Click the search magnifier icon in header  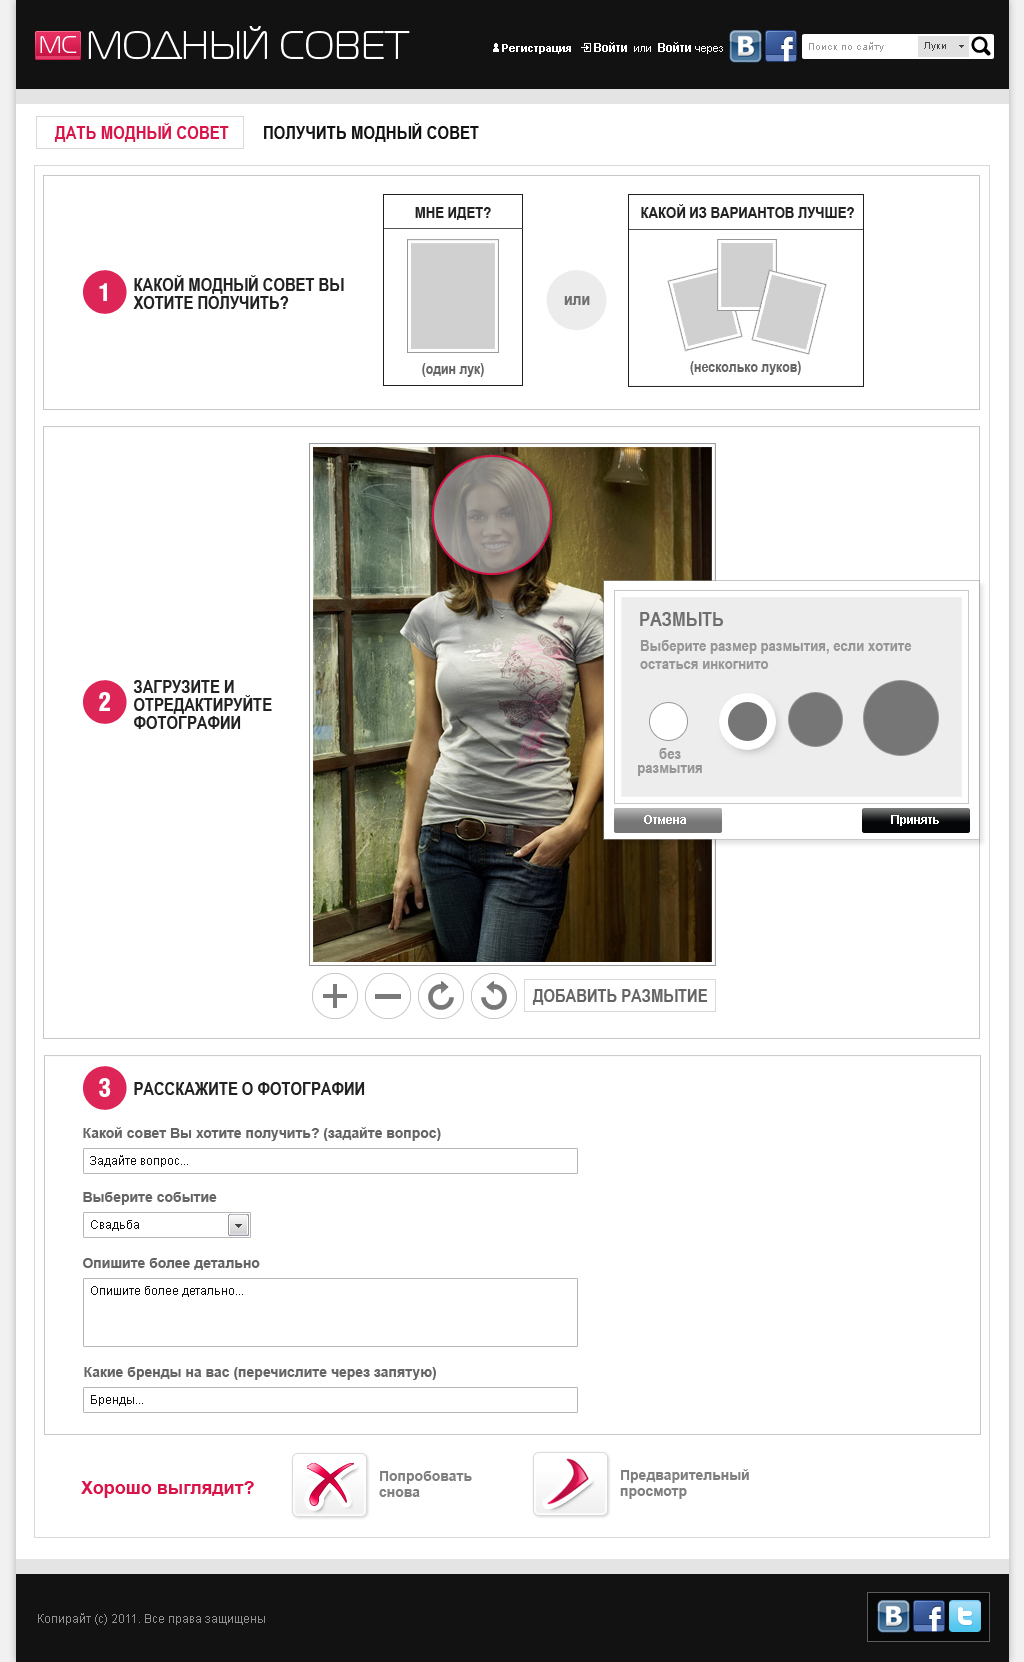point(981,46)
